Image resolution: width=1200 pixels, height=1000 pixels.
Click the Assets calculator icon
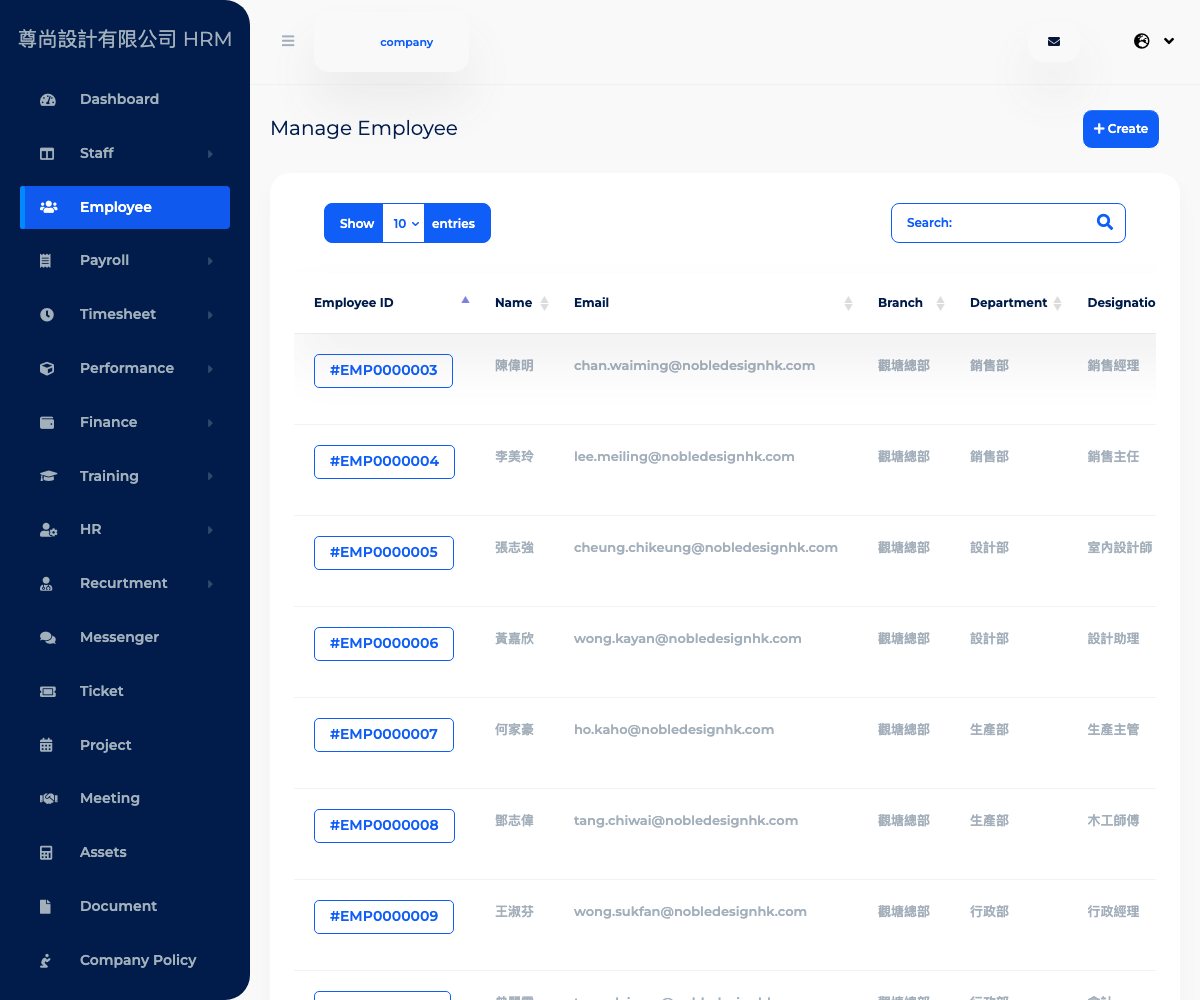[46, 853]
